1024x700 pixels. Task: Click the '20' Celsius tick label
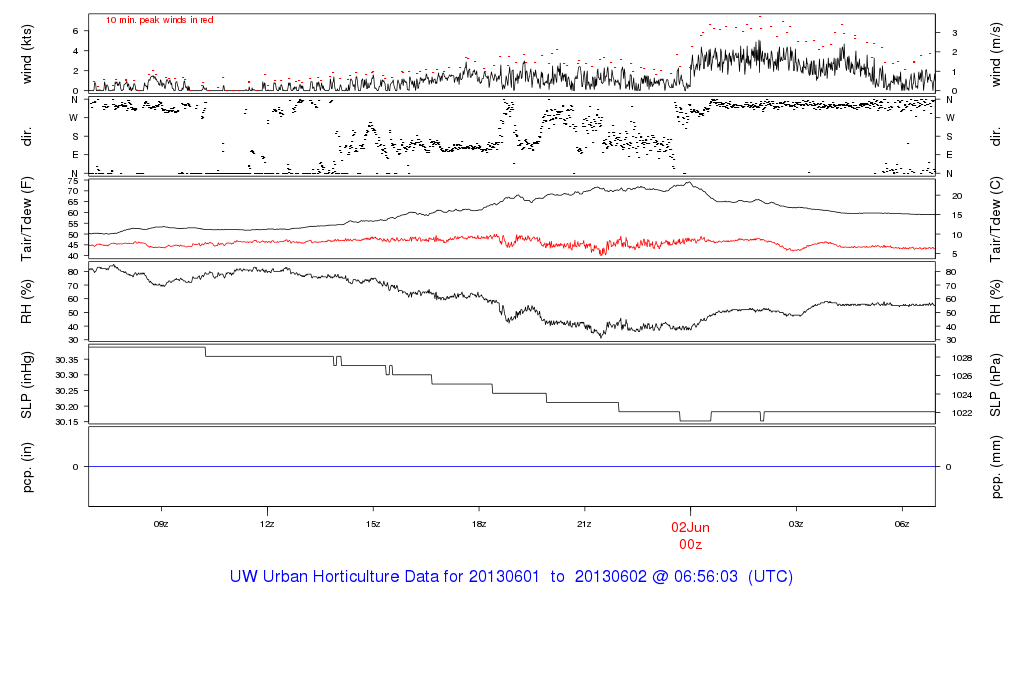click(957, 196)
